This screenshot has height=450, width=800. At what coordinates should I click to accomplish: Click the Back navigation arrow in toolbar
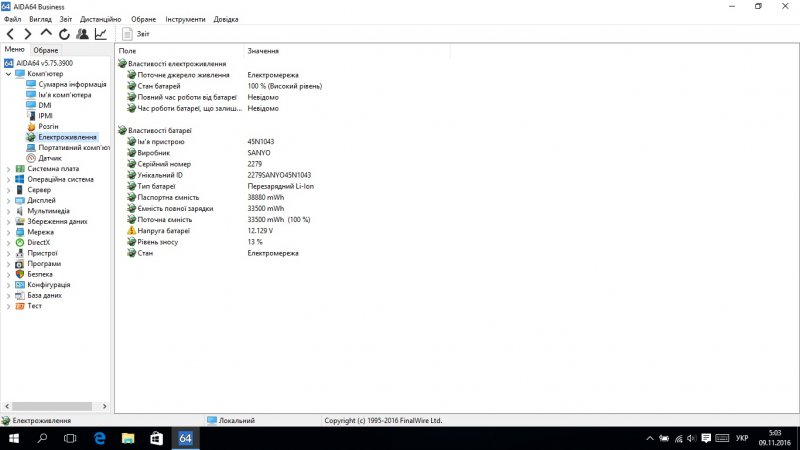tap(10, 33)
